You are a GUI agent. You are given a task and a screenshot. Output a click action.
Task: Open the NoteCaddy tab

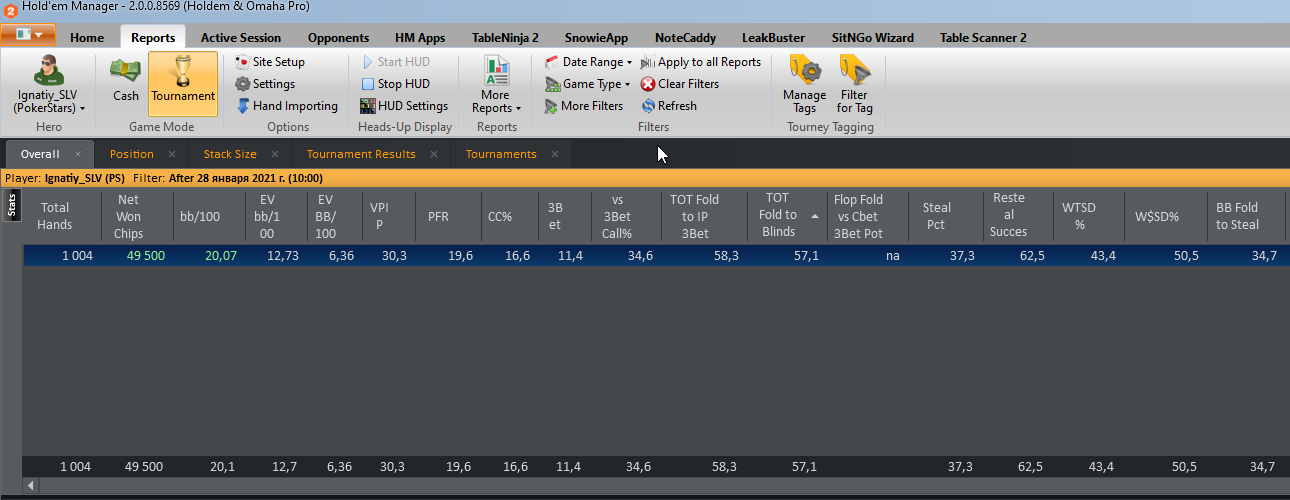[687, 38]
